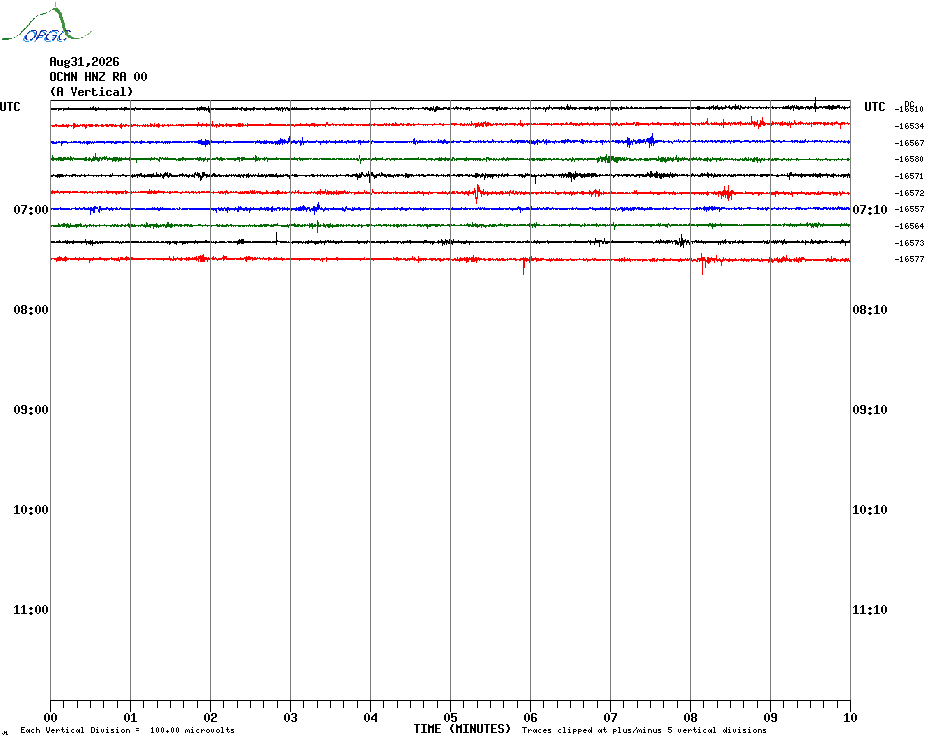Screen dimensions: 930x744
Task: Click the station label OCMN HNZ RA 00
Action: tap(98, 77)
